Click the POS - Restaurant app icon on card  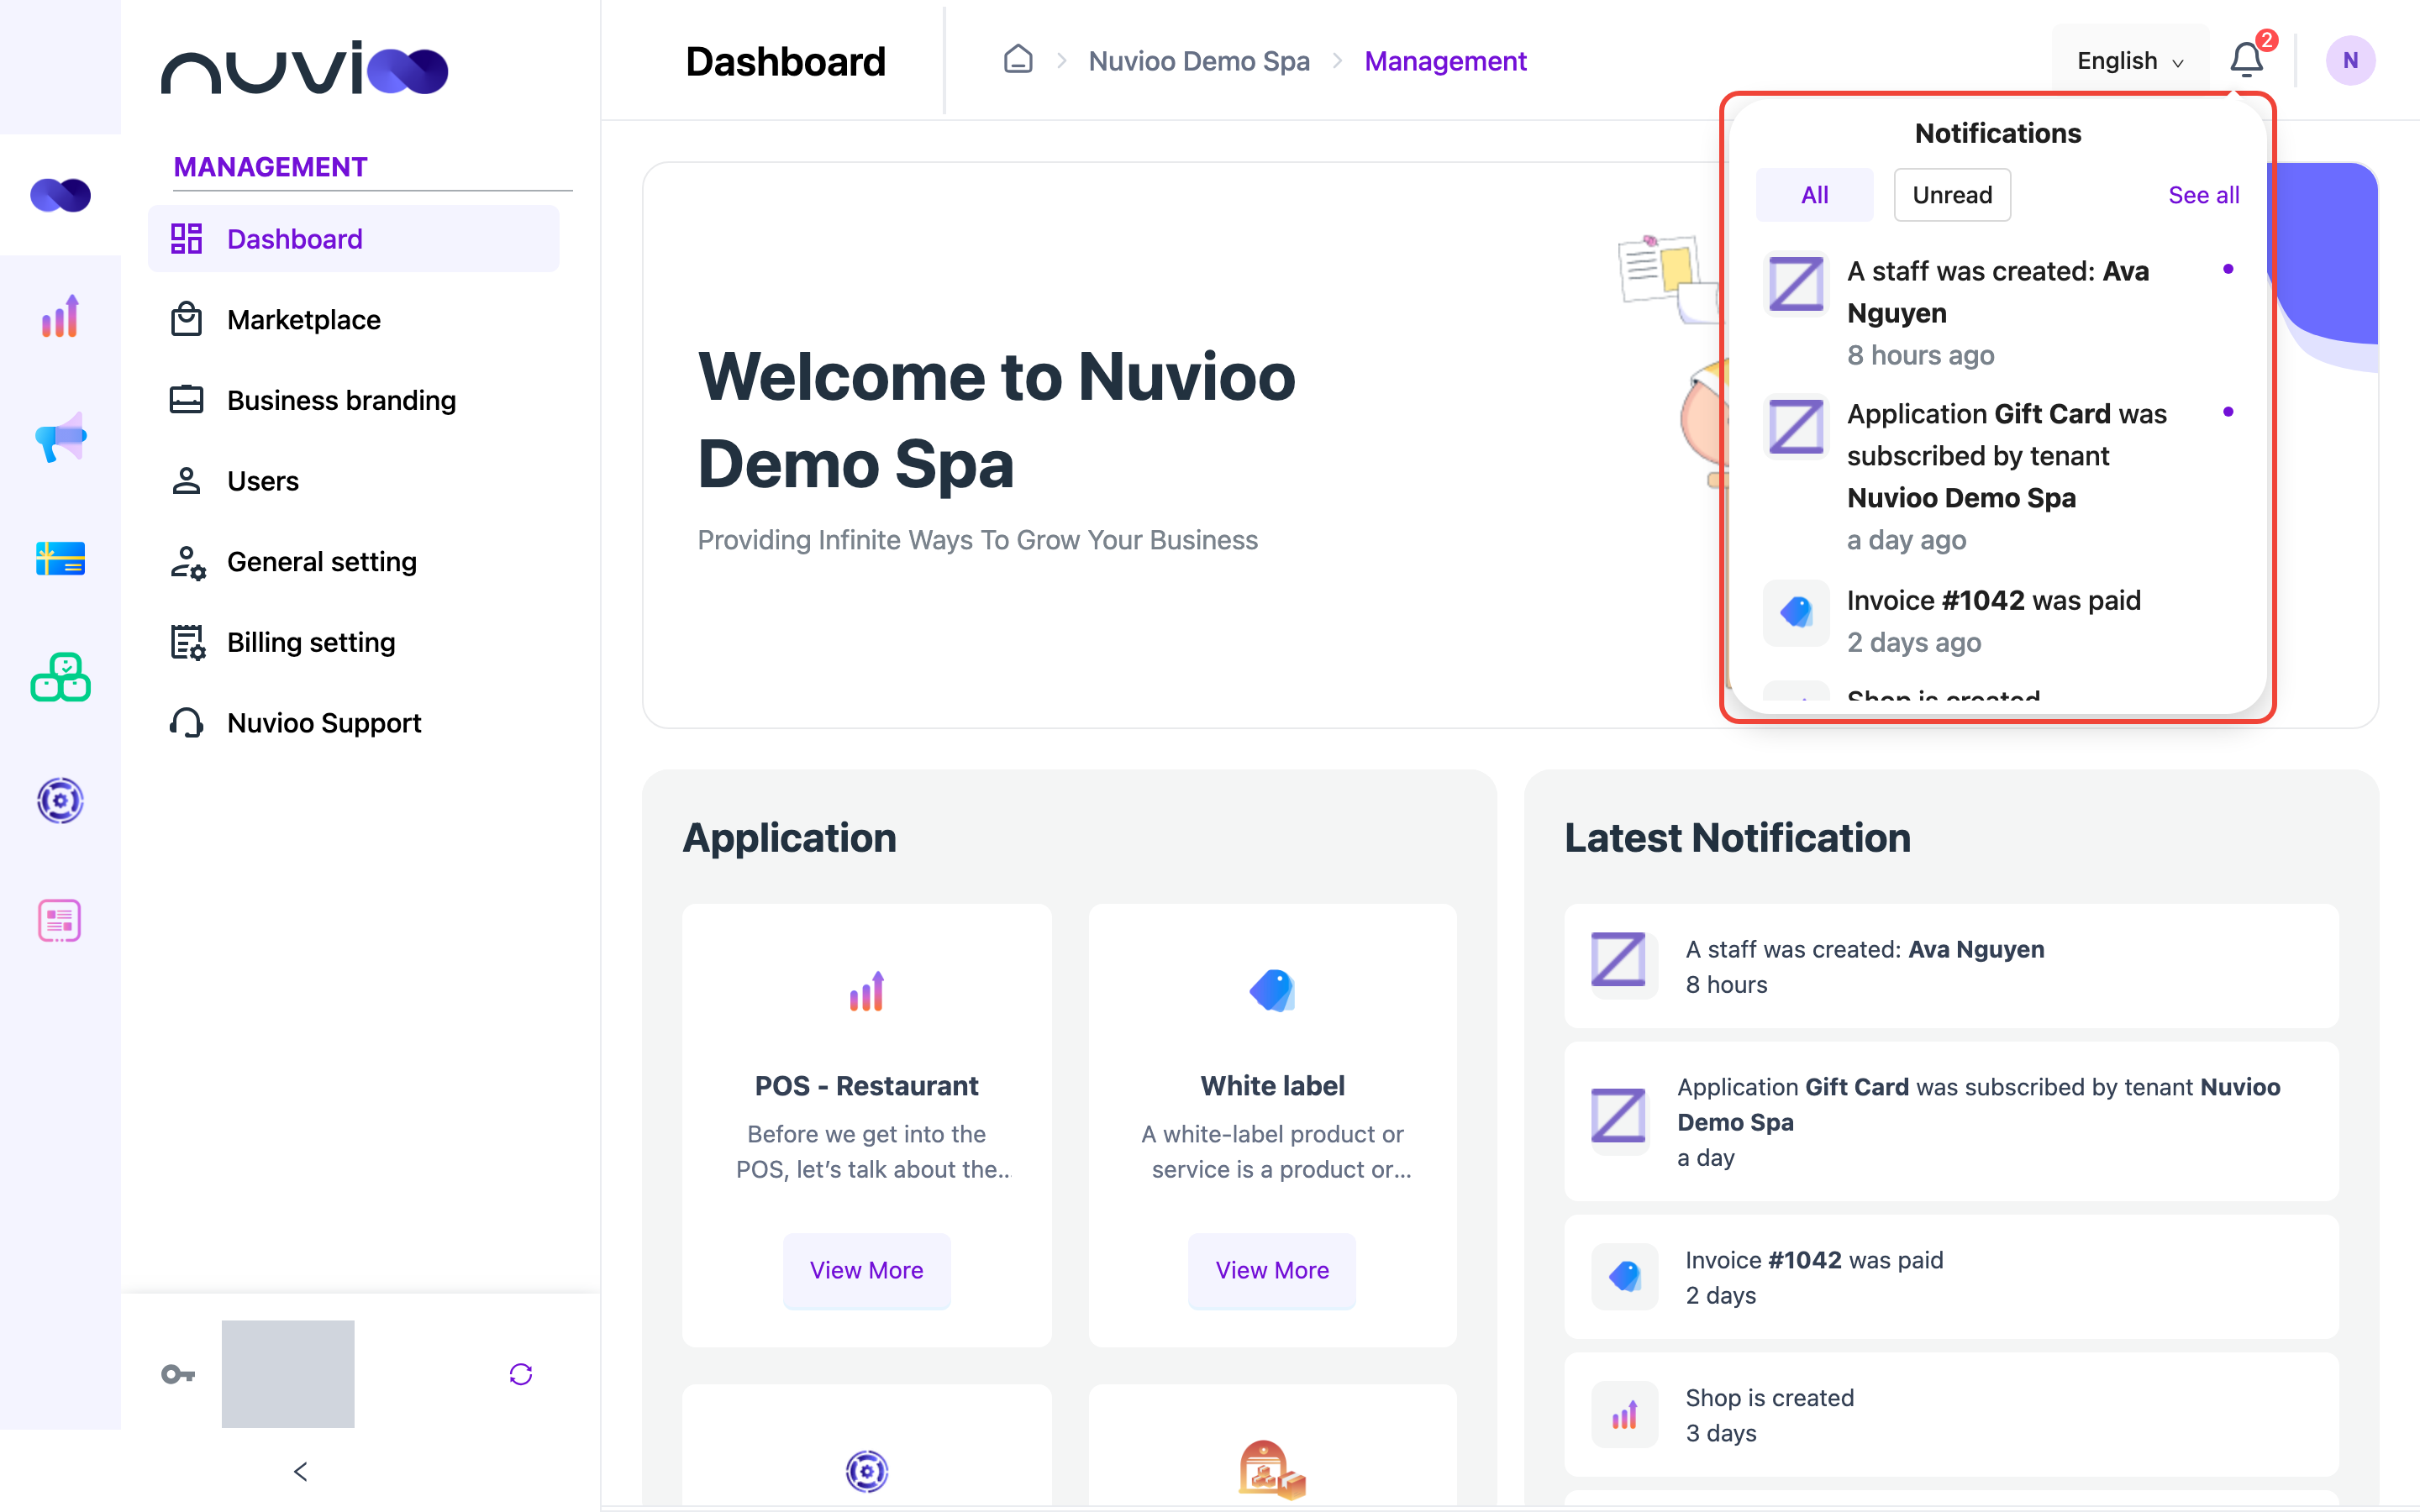tap(866, 991)
